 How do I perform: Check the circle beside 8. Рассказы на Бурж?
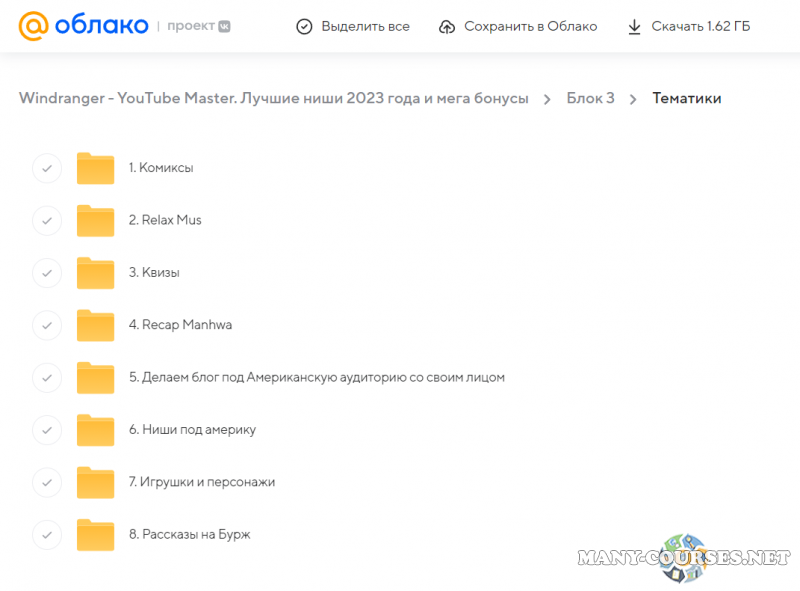tap(47, 534)
